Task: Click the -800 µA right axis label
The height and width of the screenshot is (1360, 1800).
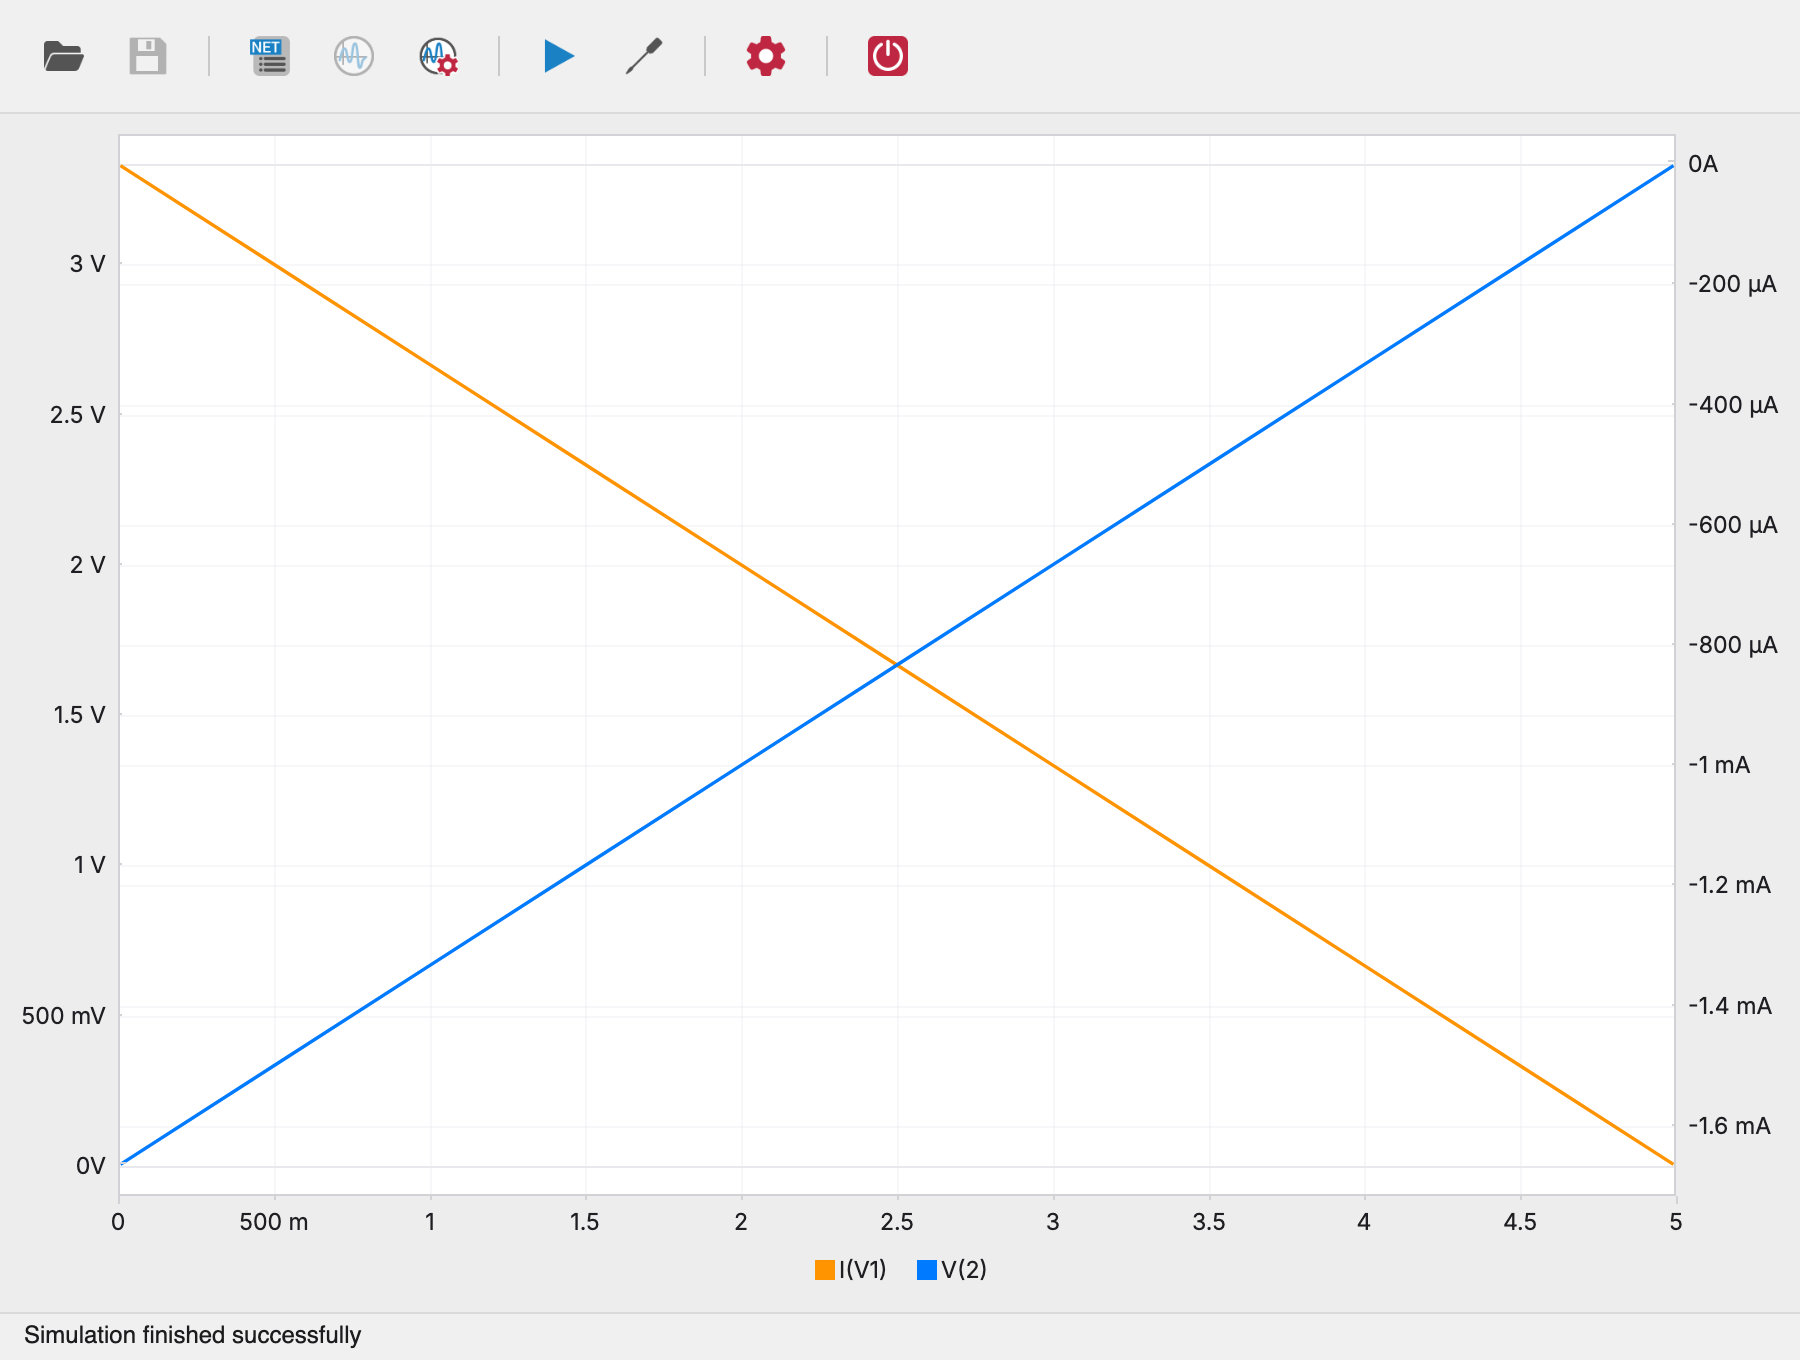Action: 1733,645
